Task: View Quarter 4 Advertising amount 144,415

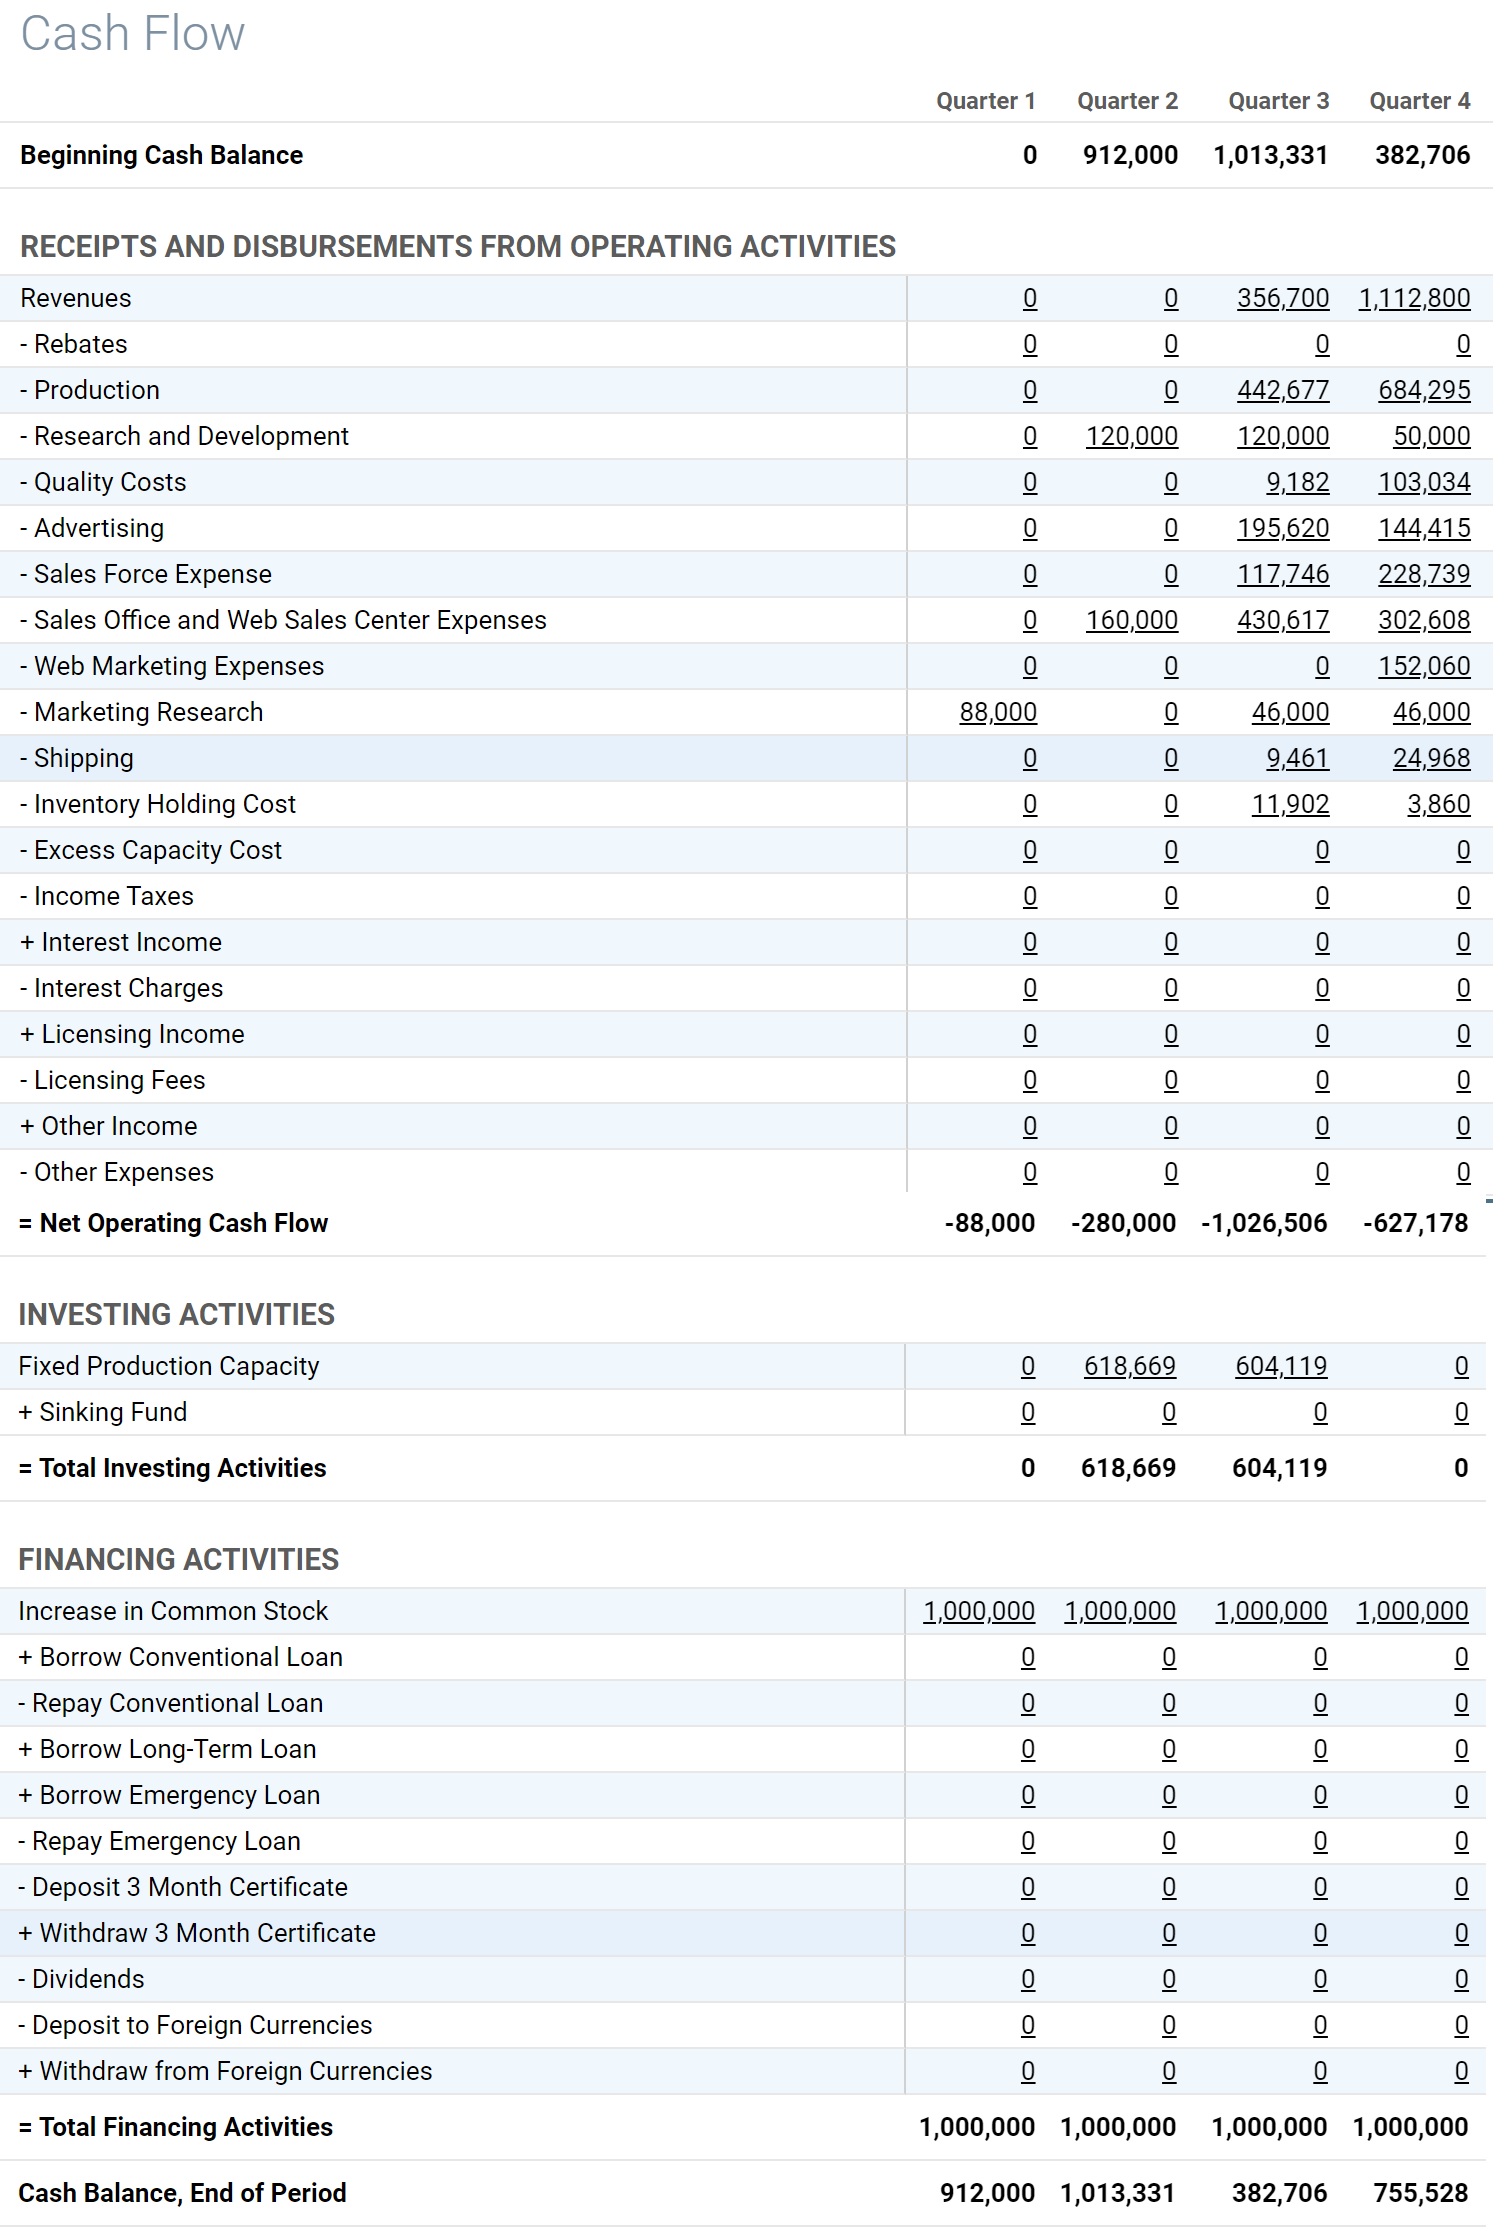Action: point(1424,528)
